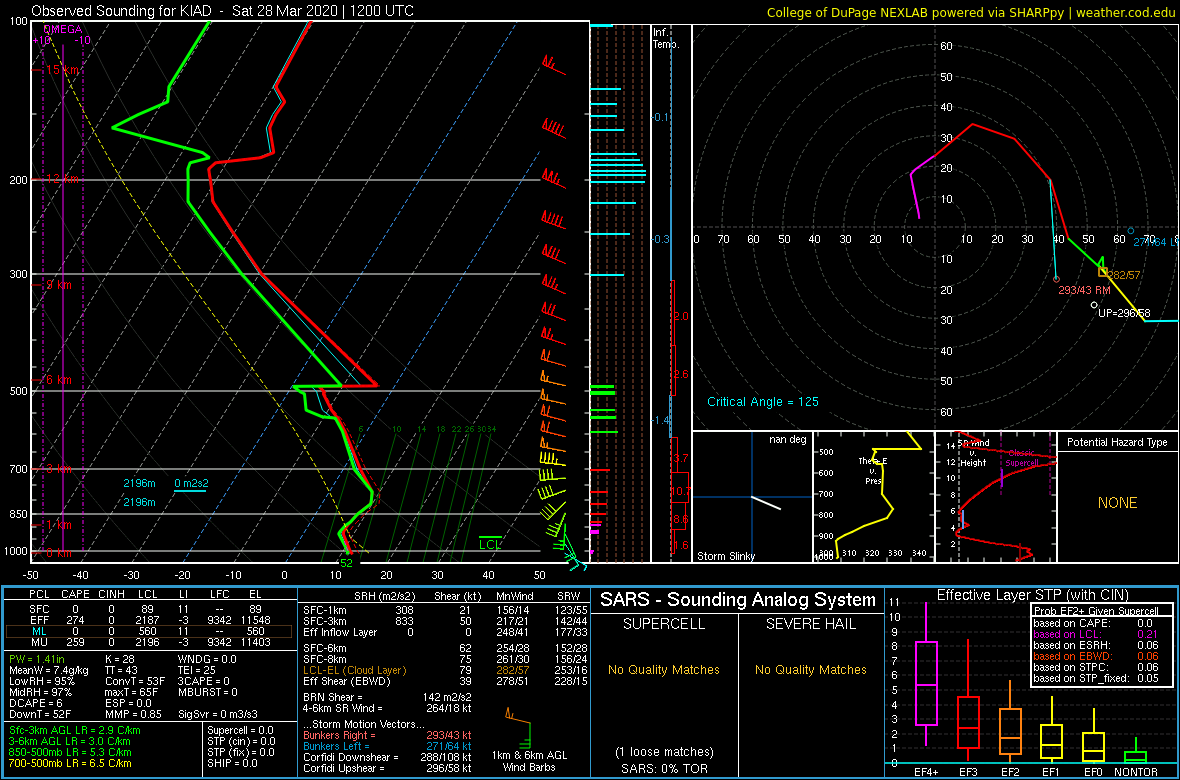Click the OMEGA label on the skew-T
1180x780 pixels.
point(62,29)
